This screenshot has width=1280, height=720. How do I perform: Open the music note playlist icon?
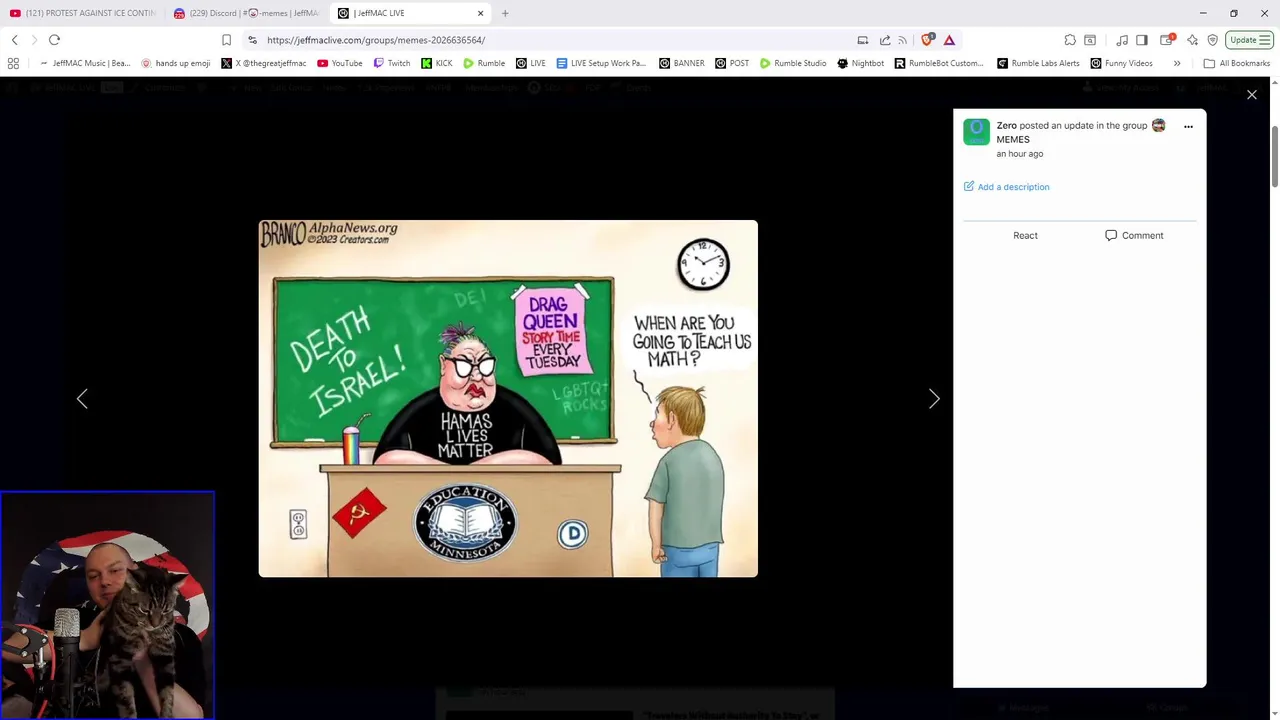tap(1122, 40)
